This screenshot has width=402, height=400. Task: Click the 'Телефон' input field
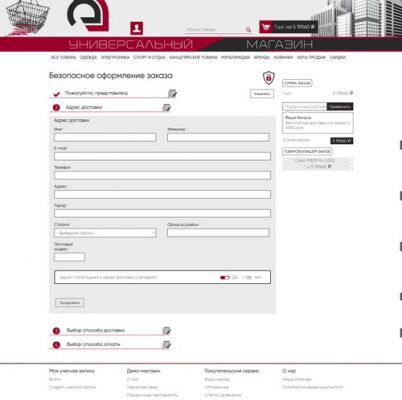coord(162,175)
